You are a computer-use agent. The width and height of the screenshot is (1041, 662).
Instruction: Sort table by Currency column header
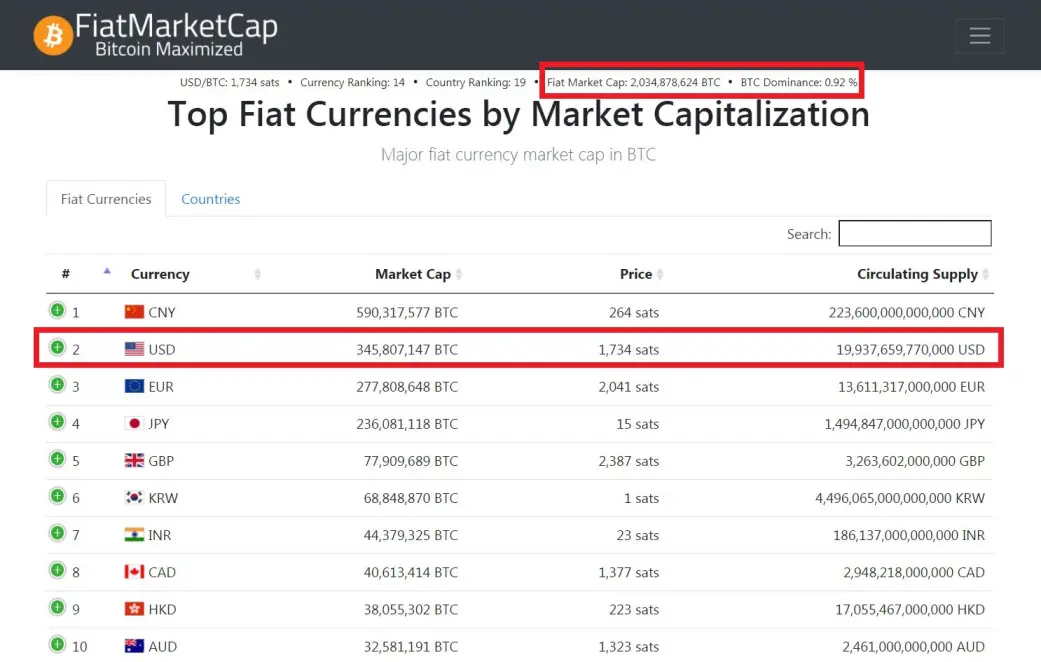pyautogui.click(x=160, y=274)
